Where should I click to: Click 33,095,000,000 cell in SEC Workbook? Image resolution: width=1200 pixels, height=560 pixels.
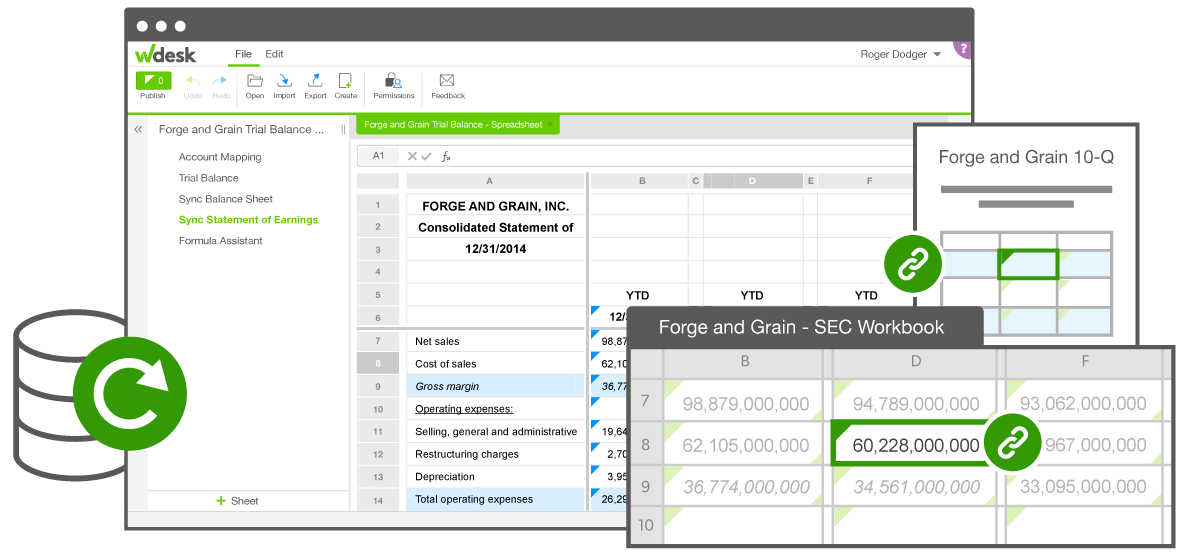1084,487
